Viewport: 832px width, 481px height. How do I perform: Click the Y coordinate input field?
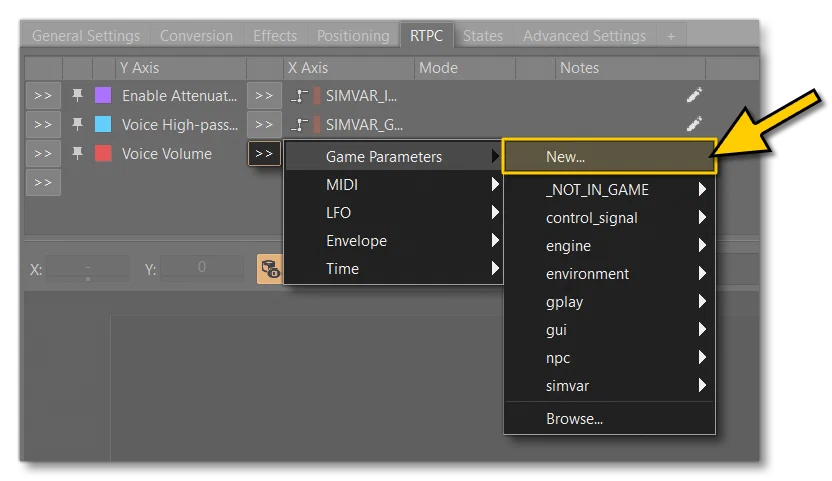click(x=202, y=268)
